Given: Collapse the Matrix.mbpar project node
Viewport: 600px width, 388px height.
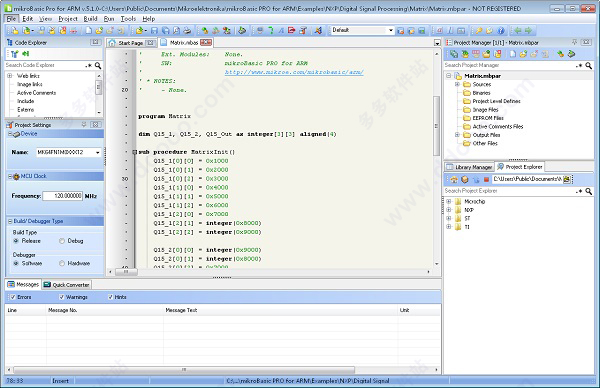Looking at the screenshot, I should pos(449,76).
